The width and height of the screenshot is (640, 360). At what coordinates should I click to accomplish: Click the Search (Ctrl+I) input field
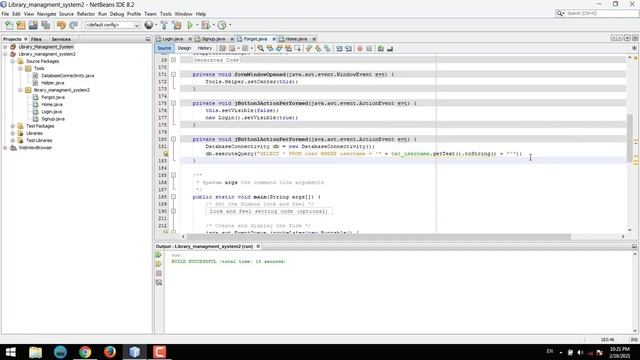pos(602,13)
